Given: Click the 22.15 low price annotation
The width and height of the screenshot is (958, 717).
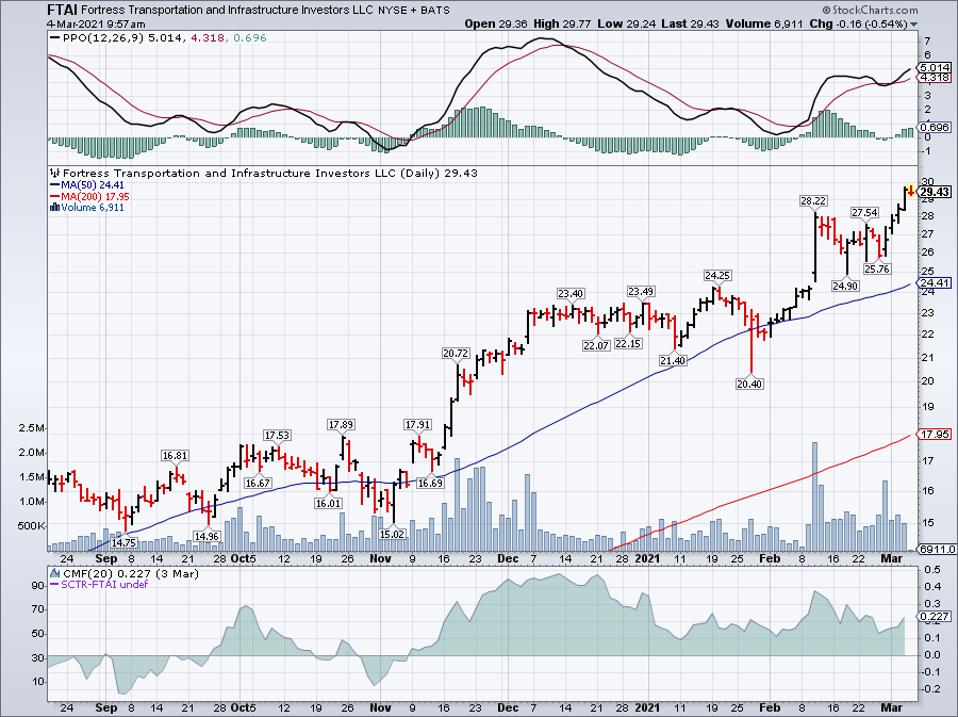Looking at the screenshot, I should [x=628, y=343].
